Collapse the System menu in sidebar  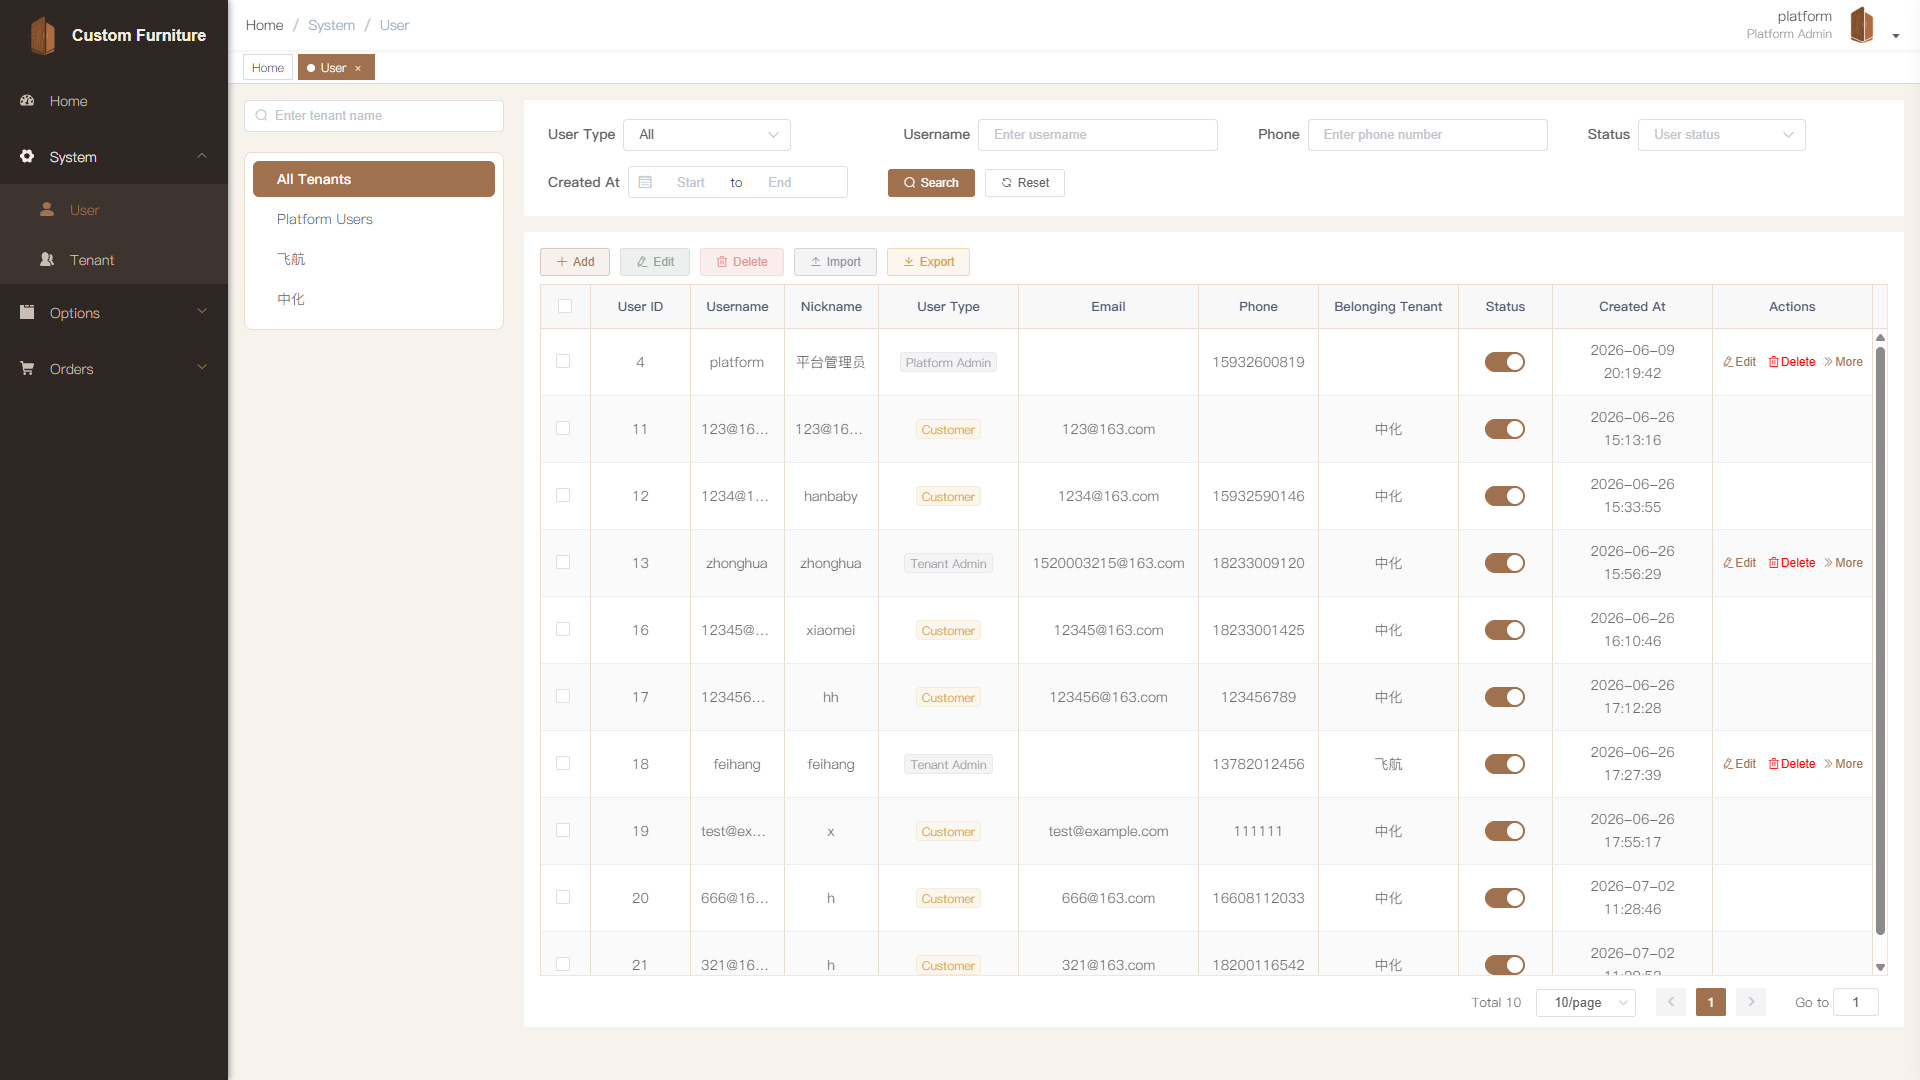pos(202,157)
